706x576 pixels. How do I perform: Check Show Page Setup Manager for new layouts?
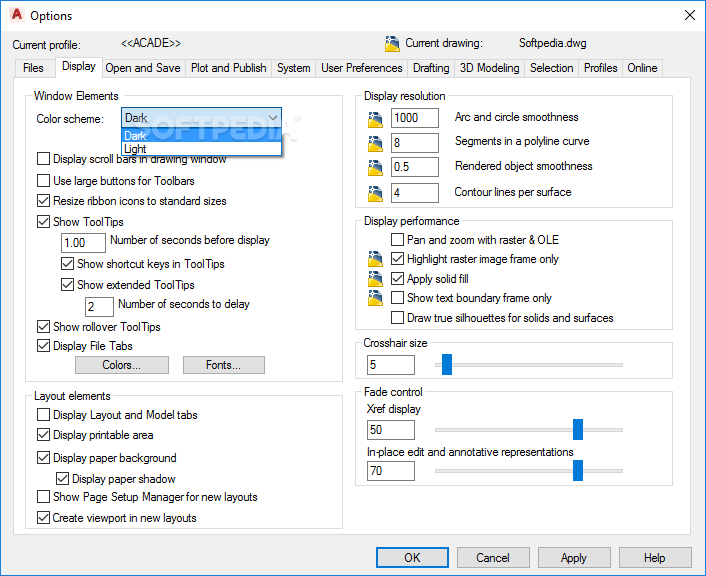43,497
